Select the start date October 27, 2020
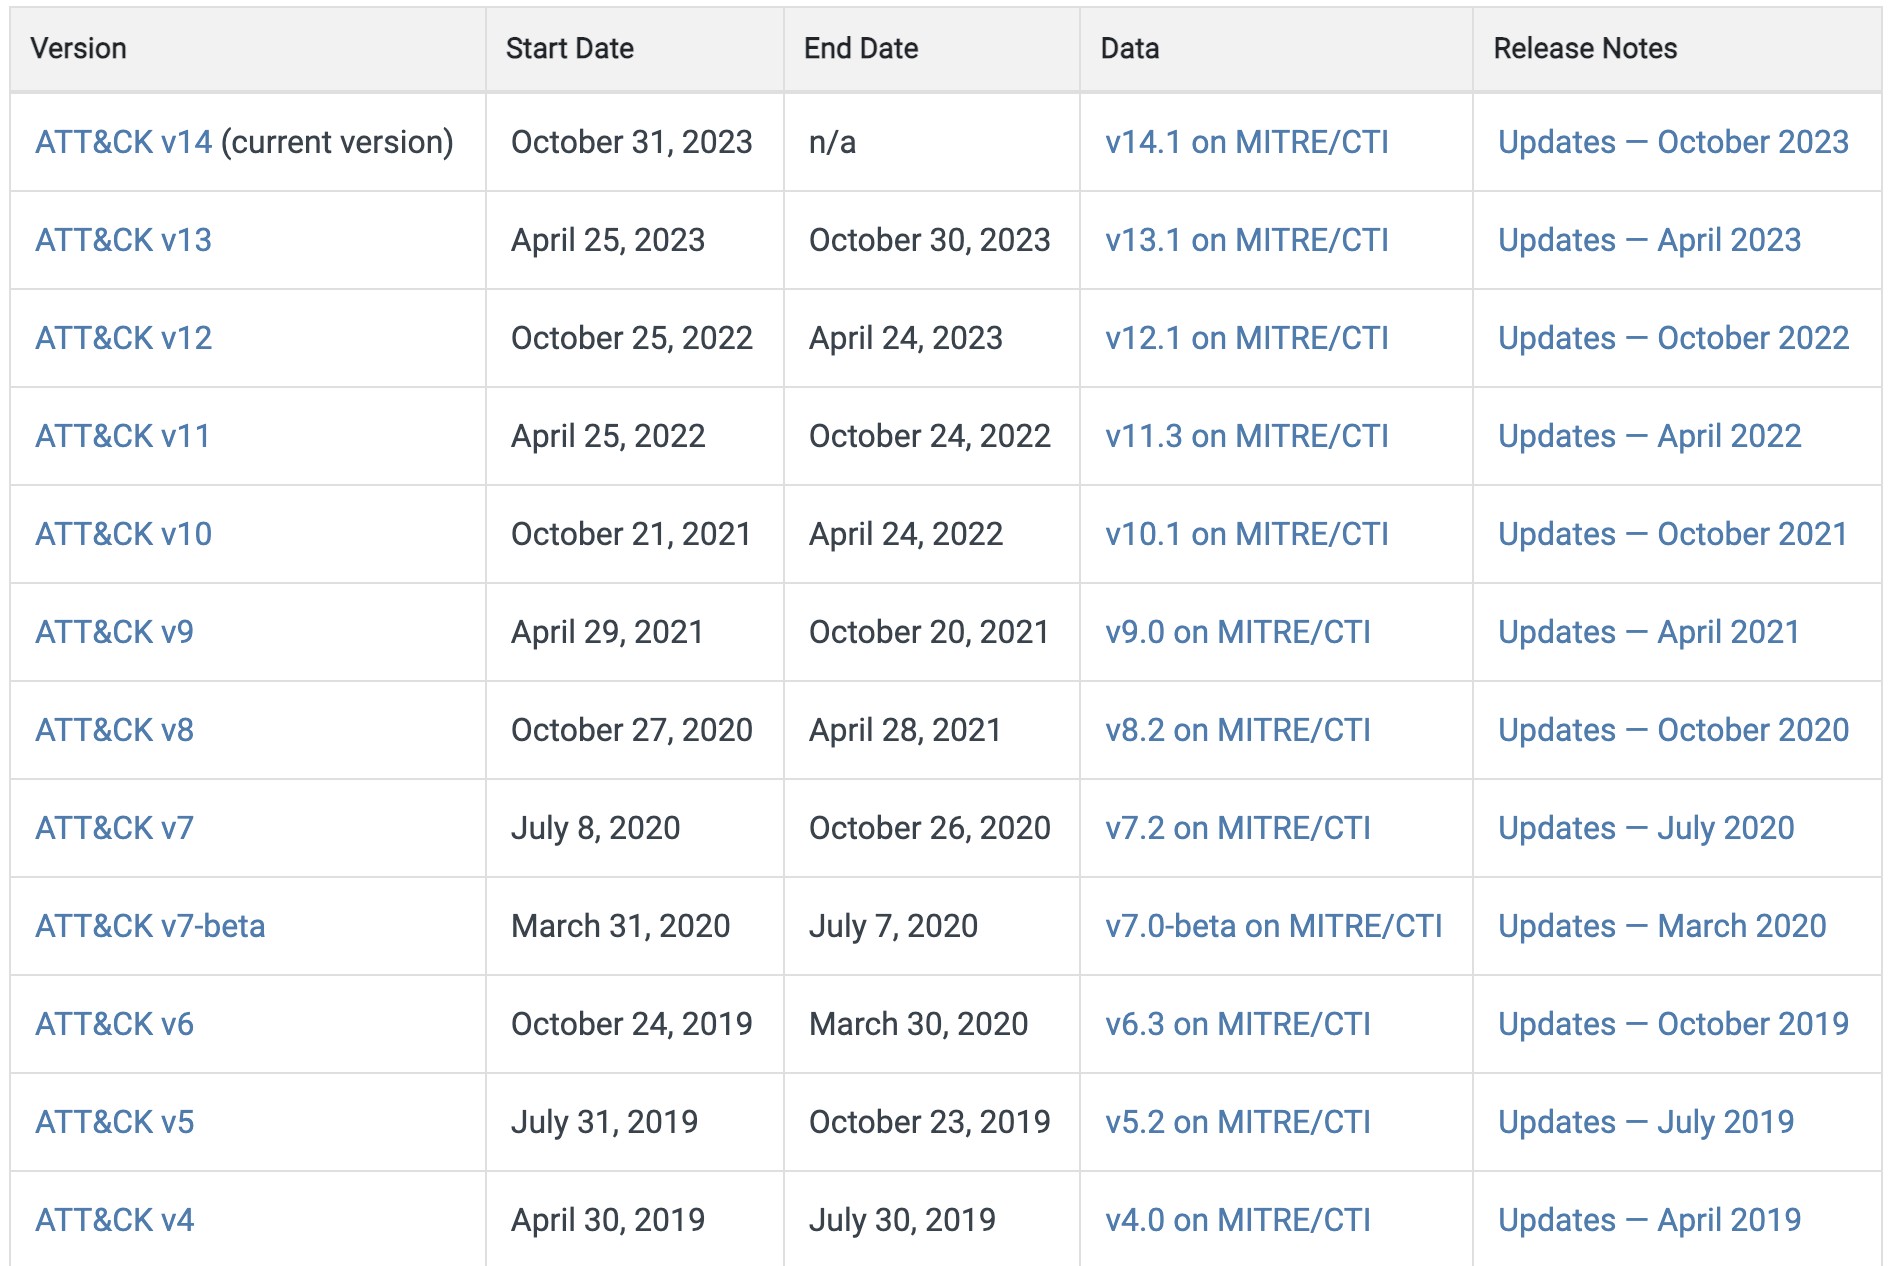Screen dimensions: 1888x1266 pos(632,730)
